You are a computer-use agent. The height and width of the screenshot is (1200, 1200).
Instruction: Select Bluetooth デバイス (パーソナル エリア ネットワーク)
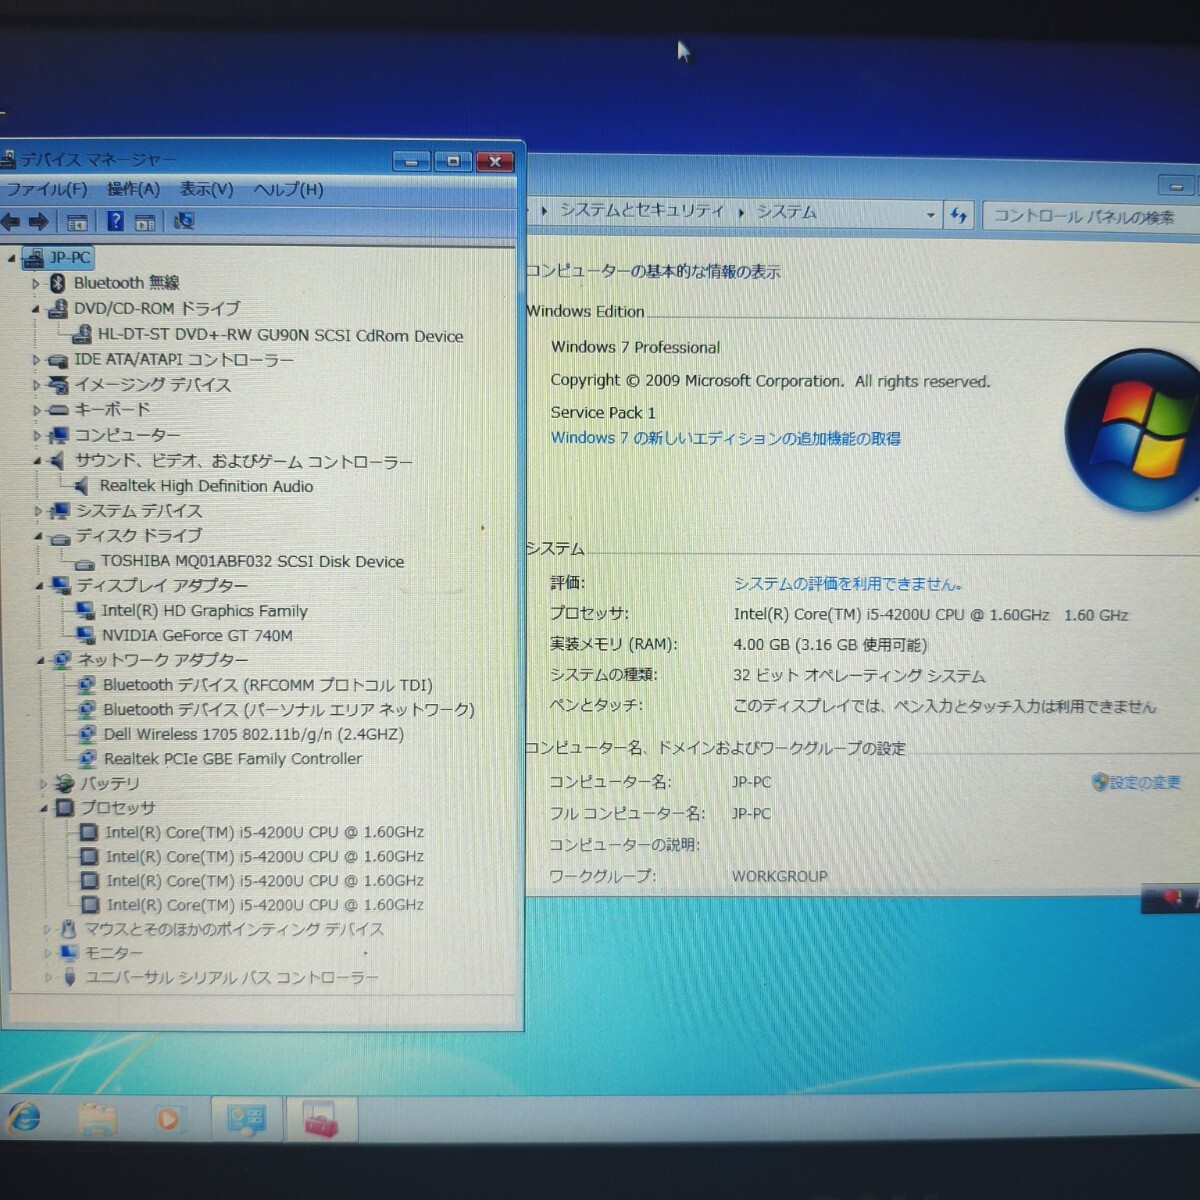pos(288,710)
